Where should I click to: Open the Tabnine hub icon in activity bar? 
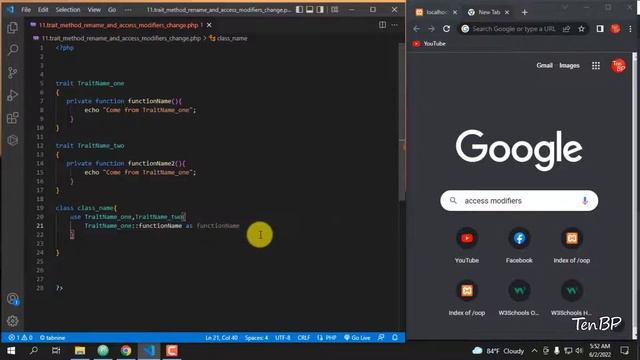coord(13,140)
